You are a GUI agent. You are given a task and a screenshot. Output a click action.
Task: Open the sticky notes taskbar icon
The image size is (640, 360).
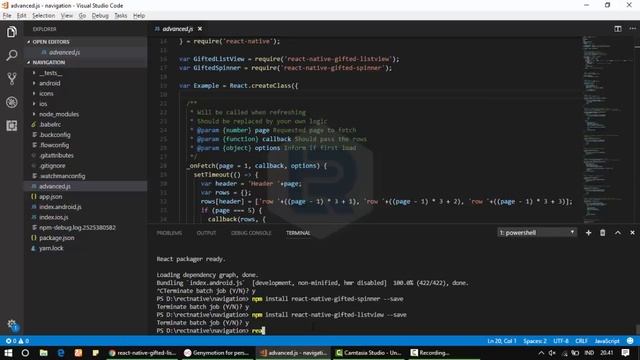pyautogui.click(x=96, y=353)
